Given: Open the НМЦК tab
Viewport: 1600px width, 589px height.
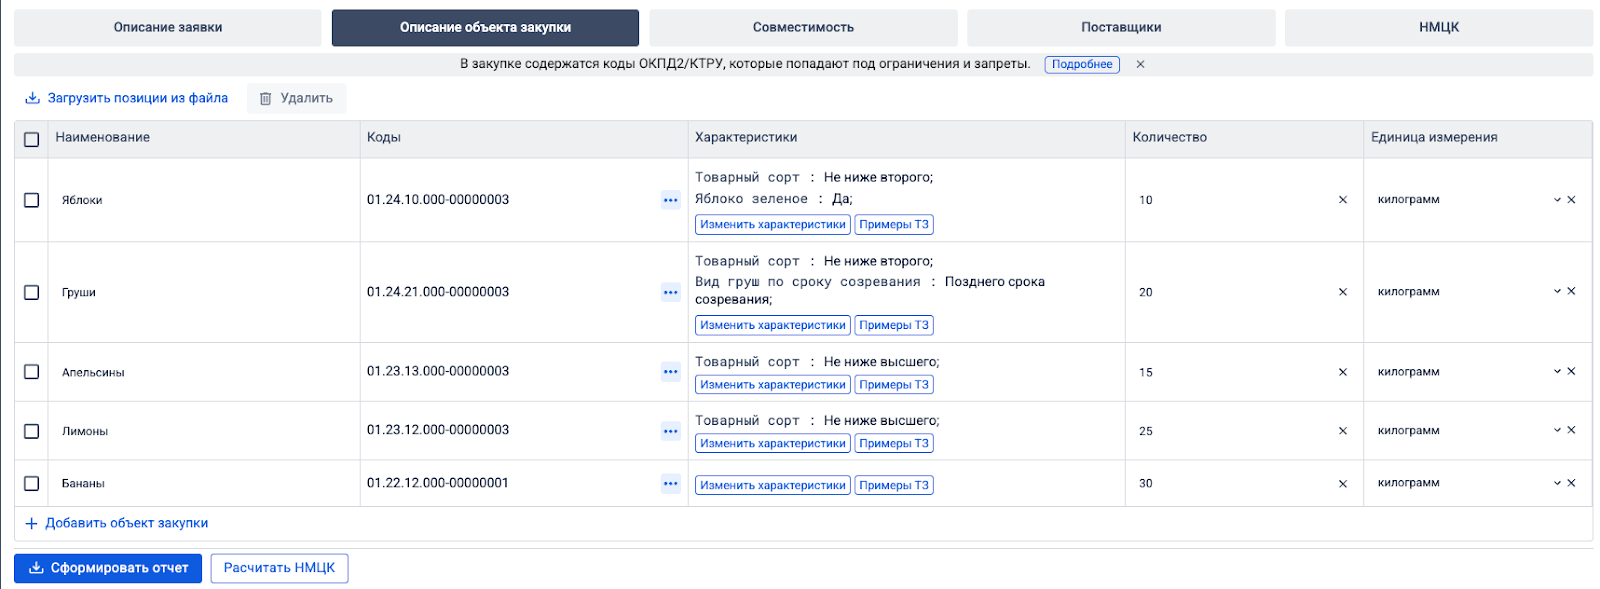Looking at the screenshot, I should coord(1438,28).
